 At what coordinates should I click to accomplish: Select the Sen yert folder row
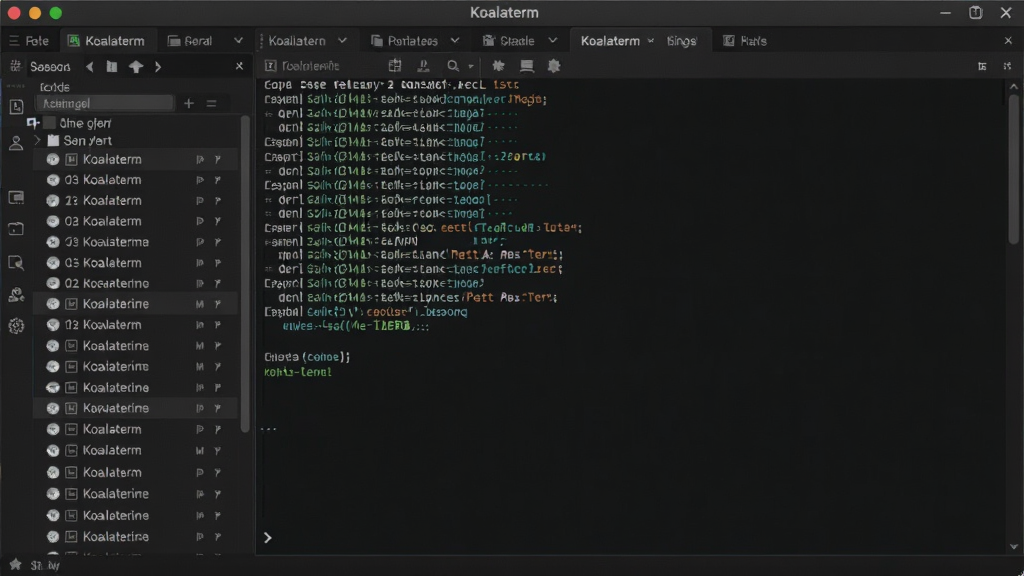[136, 140]
